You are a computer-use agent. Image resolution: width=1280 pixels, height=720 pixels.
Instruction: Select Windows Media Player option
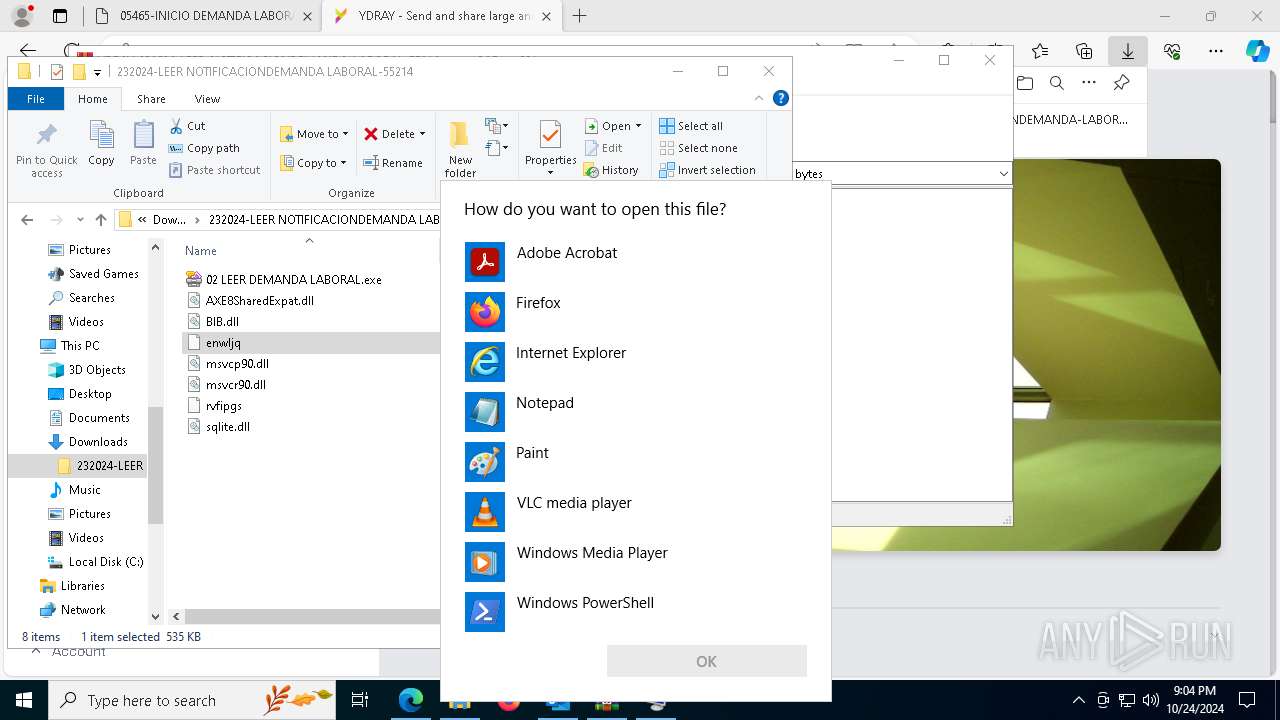[636, 562]
